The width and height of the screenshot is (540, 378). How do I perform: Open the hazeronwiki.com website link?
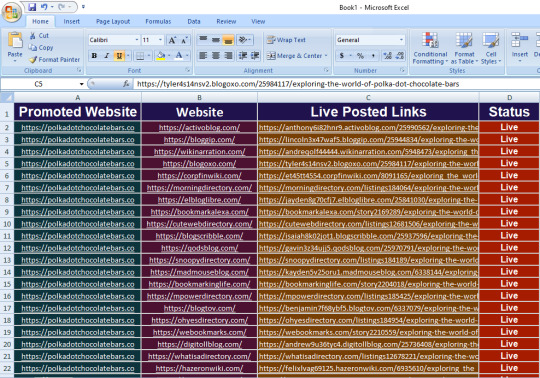pos(199,368)
